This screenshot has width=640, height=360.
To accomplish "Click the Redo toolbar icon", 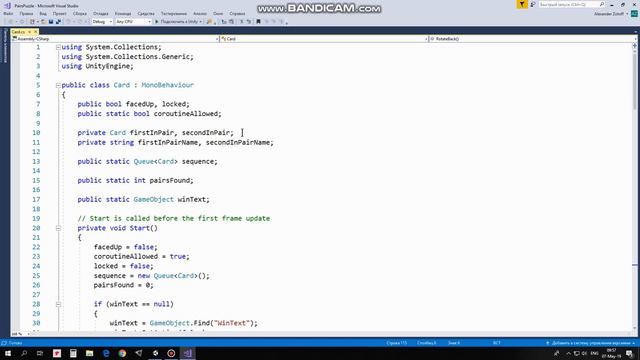I will tap(80, 22).
